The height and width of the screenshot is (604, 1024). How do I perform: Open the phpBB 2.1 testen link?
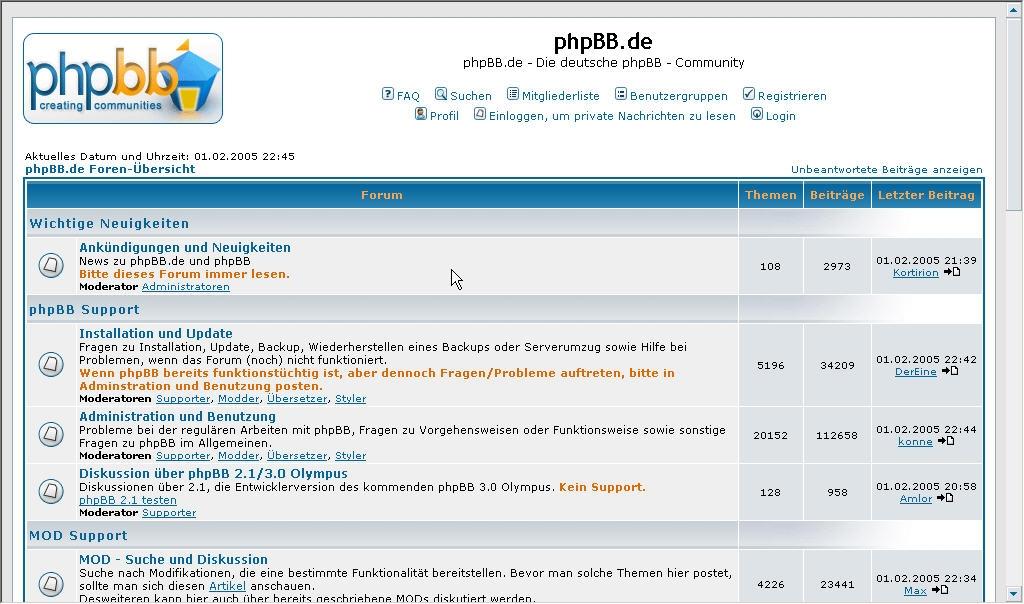click(128, 500)
